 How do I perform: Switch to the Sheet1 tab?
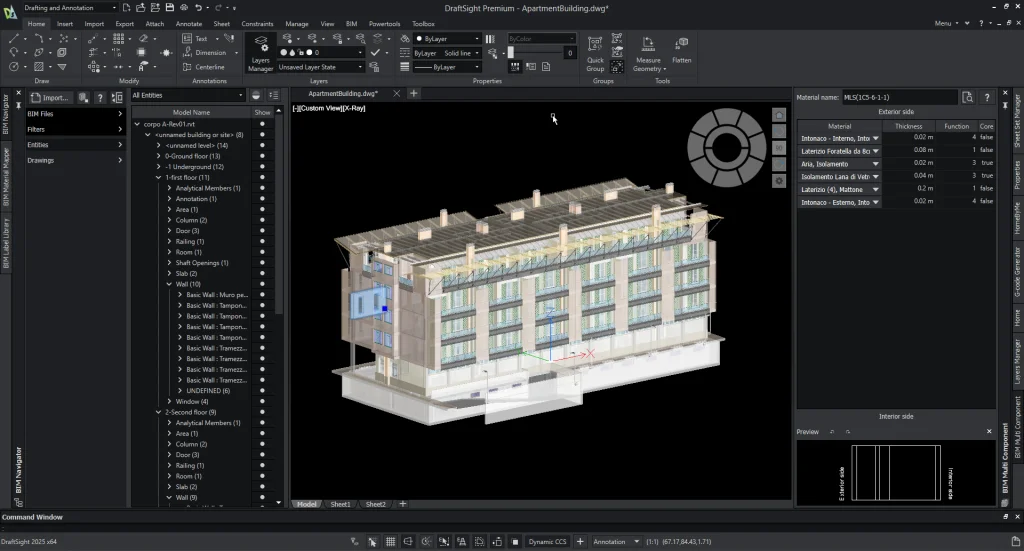[341, 505]
